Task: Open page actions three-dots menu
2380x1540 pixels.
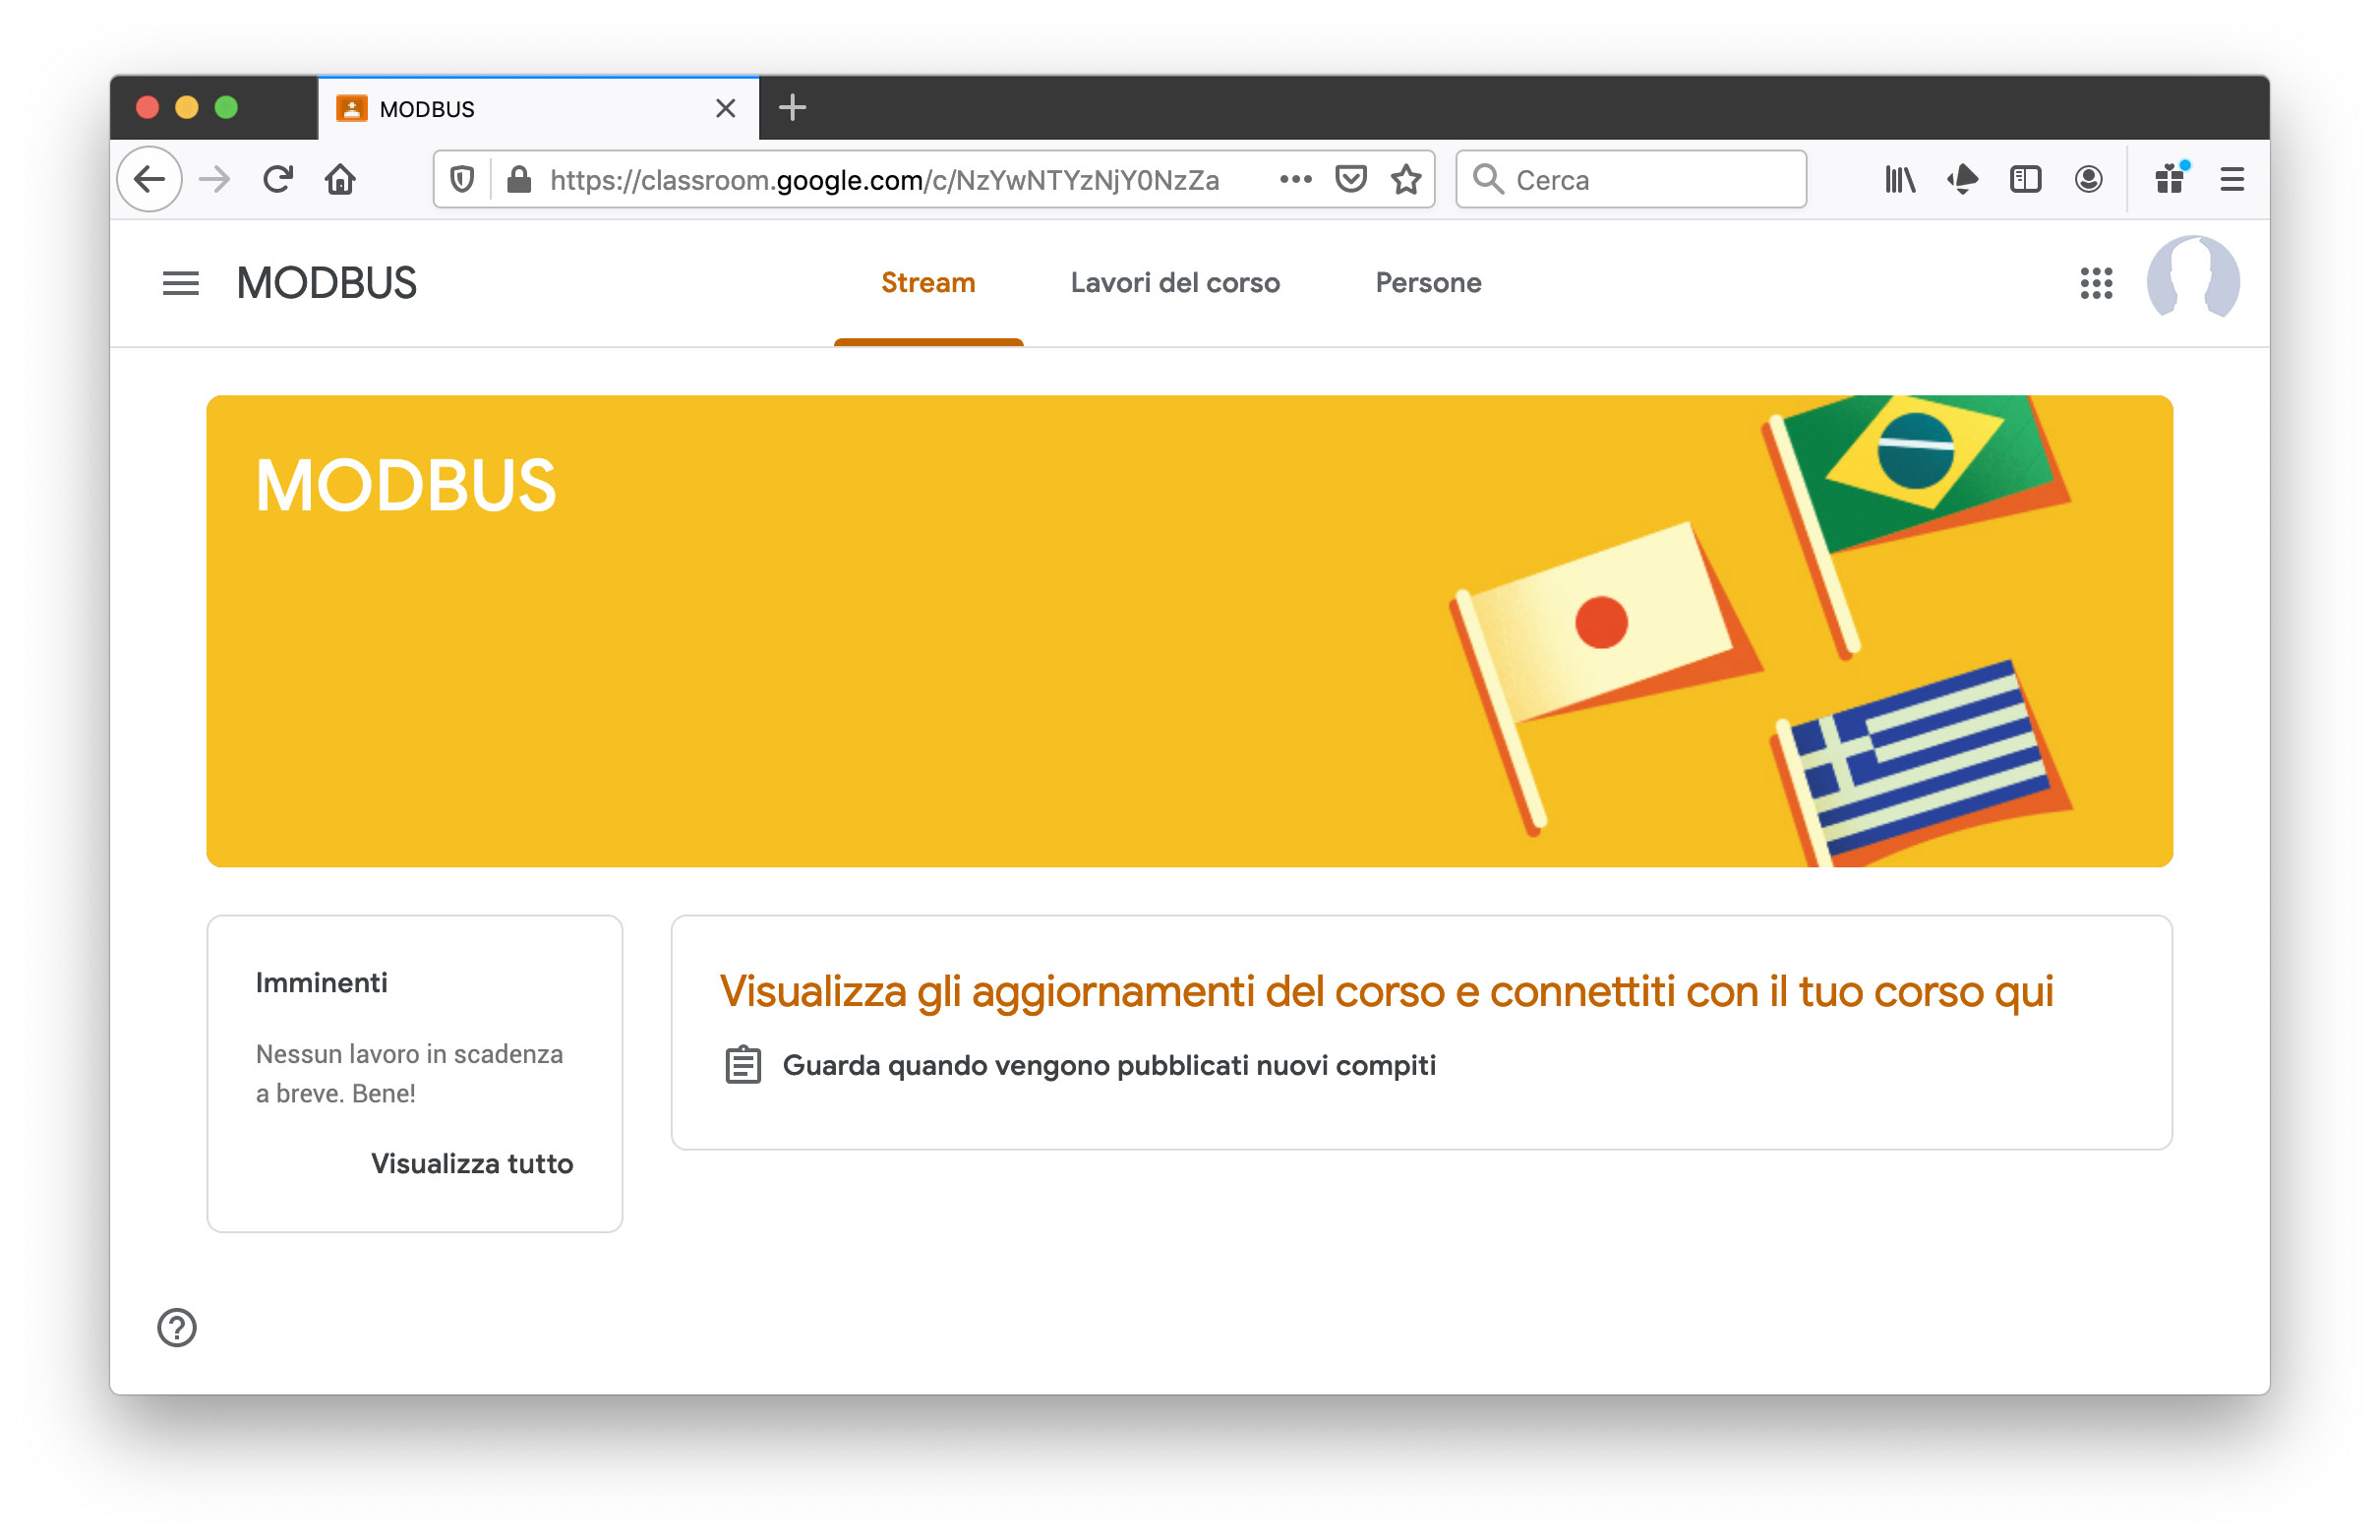Action: coord(1295,180)
